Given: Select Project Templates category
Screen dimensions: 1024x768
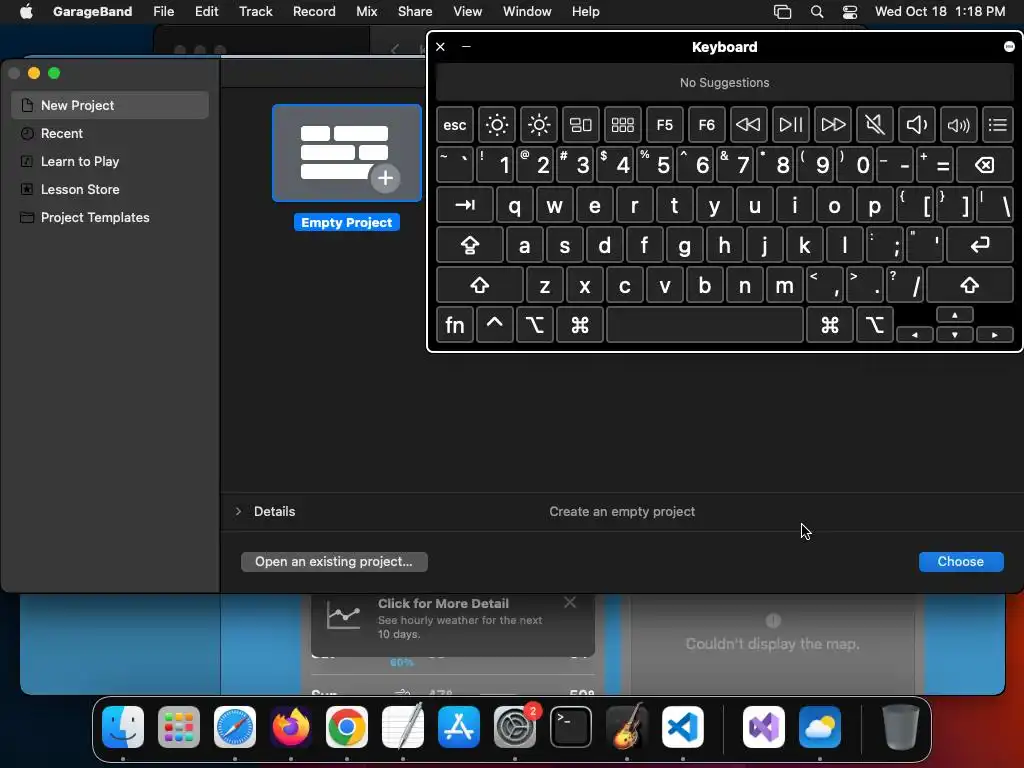Looking at the screenshot, I should click(110, 217).
